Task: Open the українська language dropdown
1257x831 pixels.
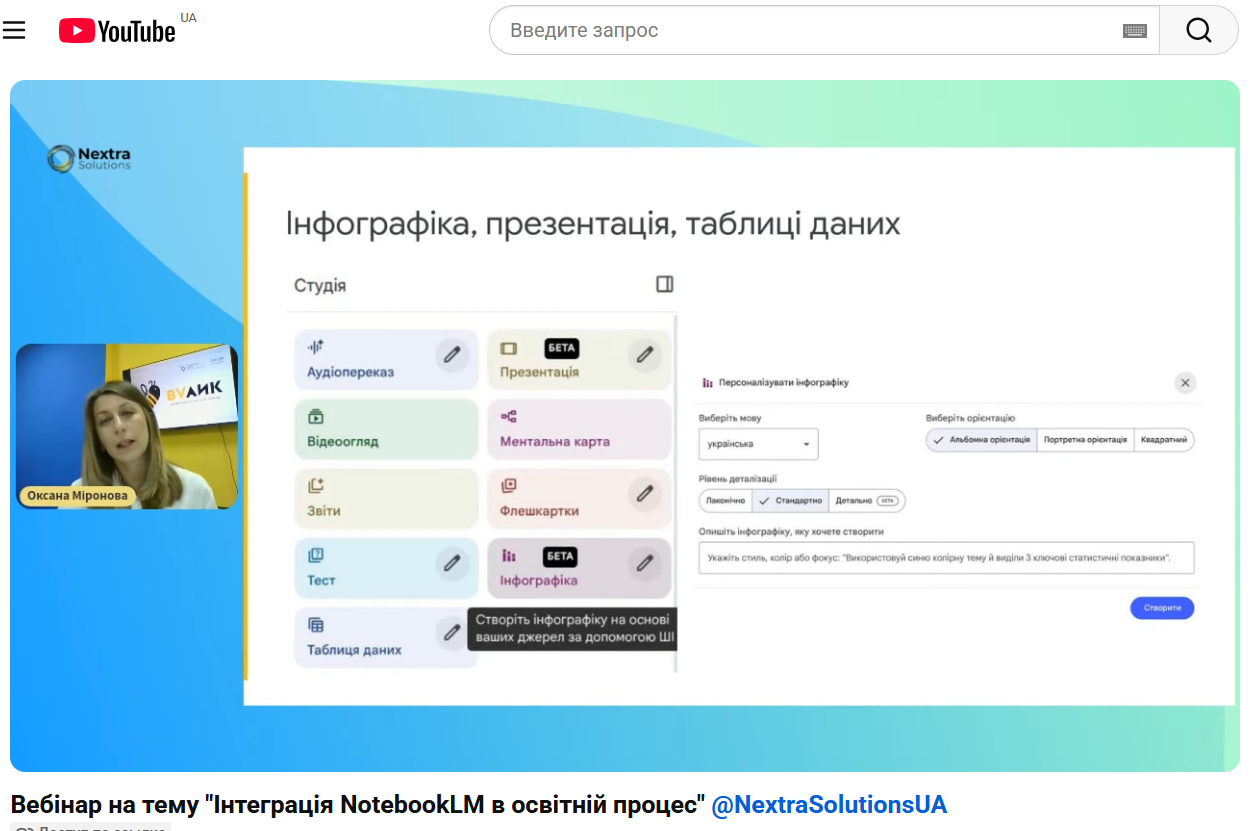Action: click(758, 444)
